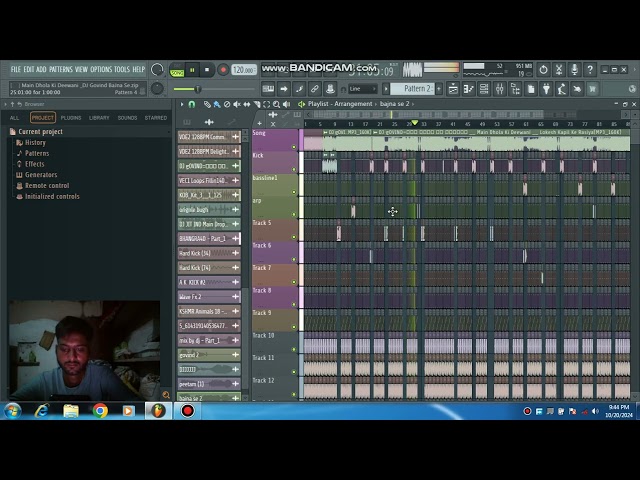Open the plugin picker plug icon
This screenshot has height=480, width=640.
(x=546, y=89)
